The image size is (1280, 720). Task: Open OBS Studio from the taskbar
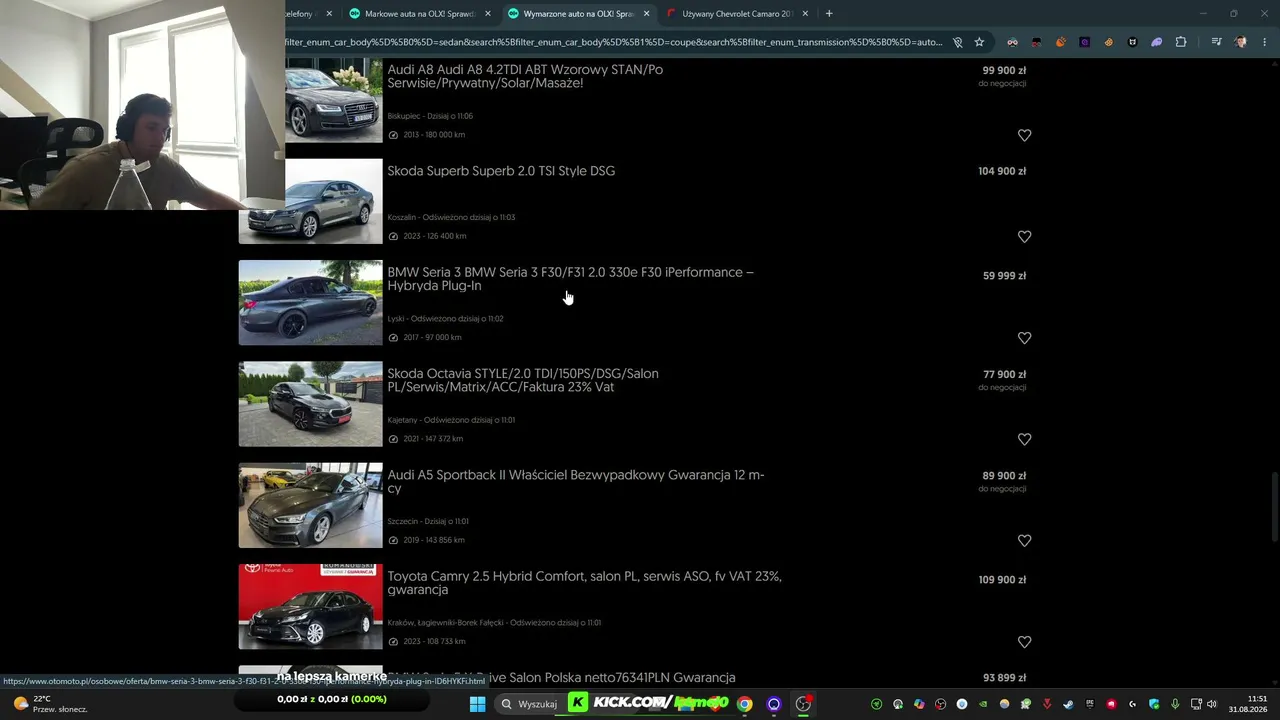point(803,704)
